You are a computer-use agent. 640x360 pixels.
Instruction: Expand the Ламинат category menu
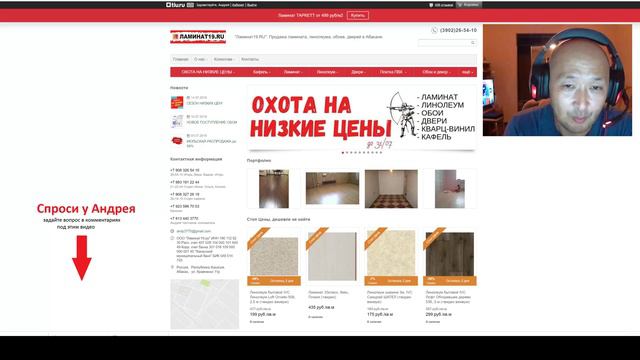click(293, 72)
